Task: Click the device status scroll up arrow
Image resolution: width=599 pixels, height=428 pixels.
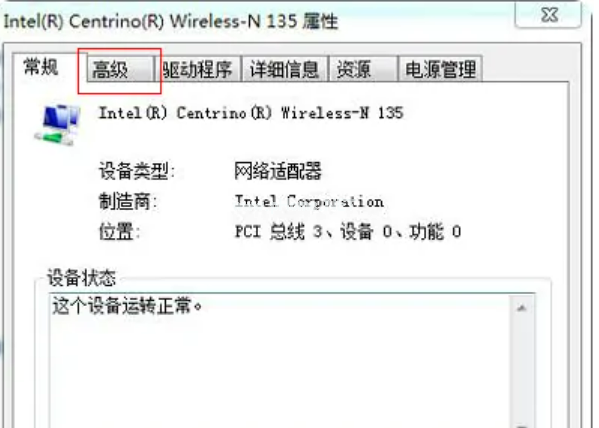Action: [x=522, y=308]
